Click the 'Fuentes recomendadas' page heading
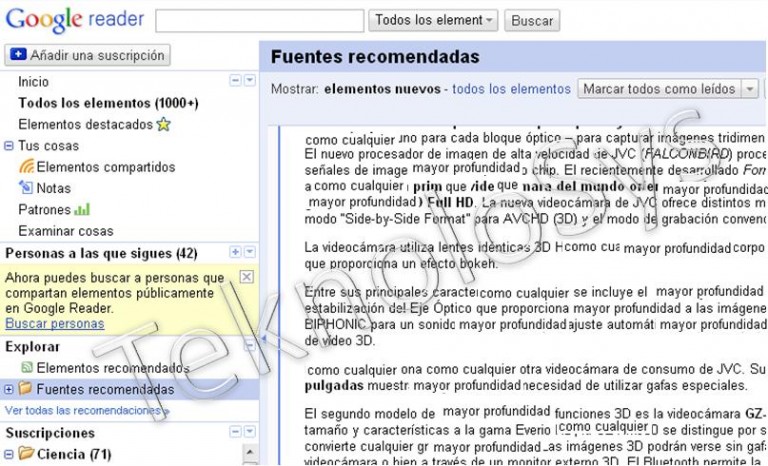This screenshot has width=768, height=466. (375, 57)
